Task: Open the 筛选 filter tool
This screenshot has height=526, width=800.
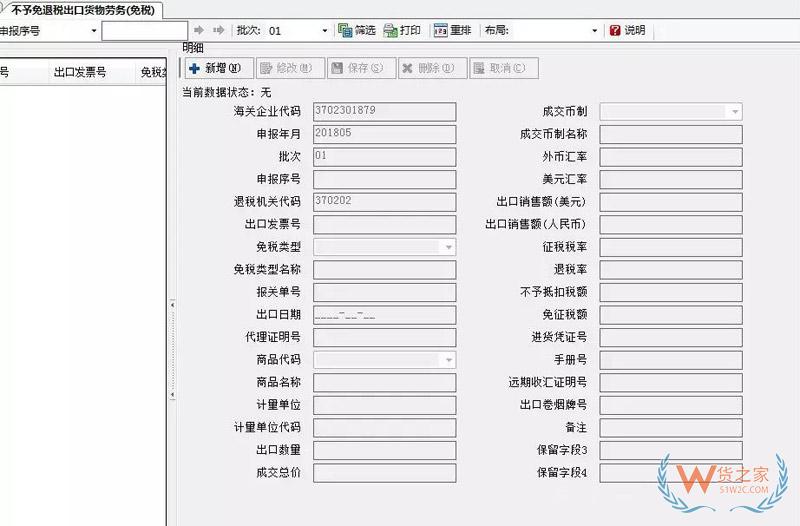Action: click(357, 31)
